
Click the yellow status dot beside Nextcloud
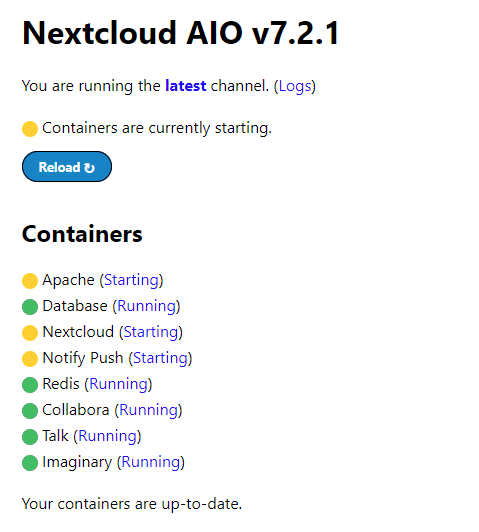(30, 333)
